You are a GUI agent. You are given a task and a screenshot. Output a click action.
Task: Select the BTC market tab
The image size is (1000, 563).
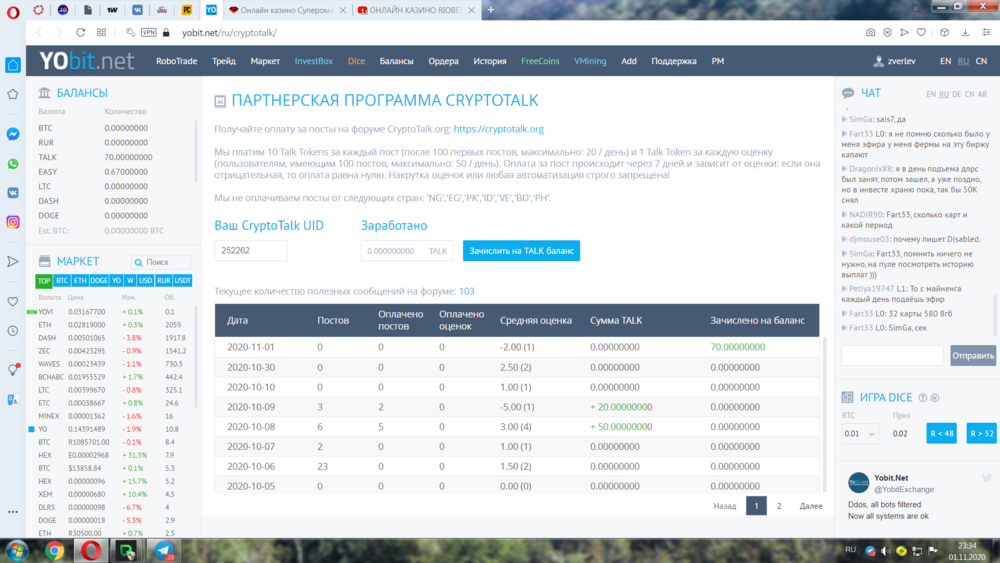pyautogui.click(x=62, y=281)
